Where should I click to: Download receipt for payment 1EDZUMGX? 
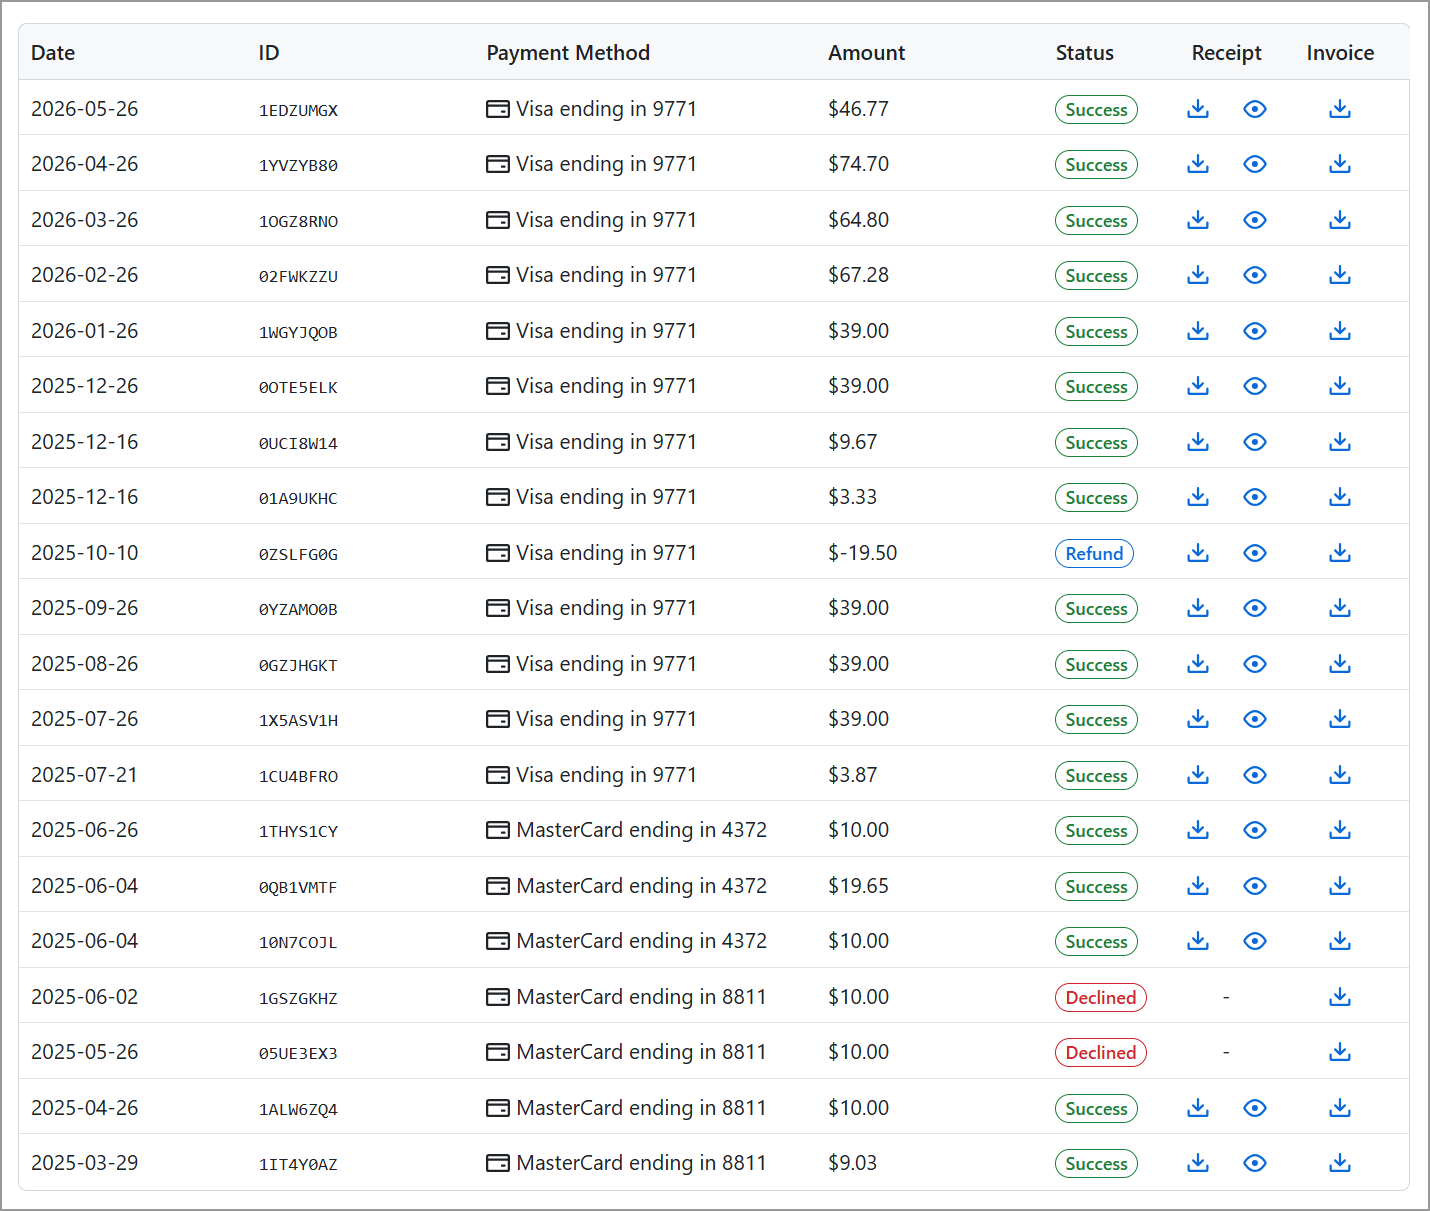1198,109
